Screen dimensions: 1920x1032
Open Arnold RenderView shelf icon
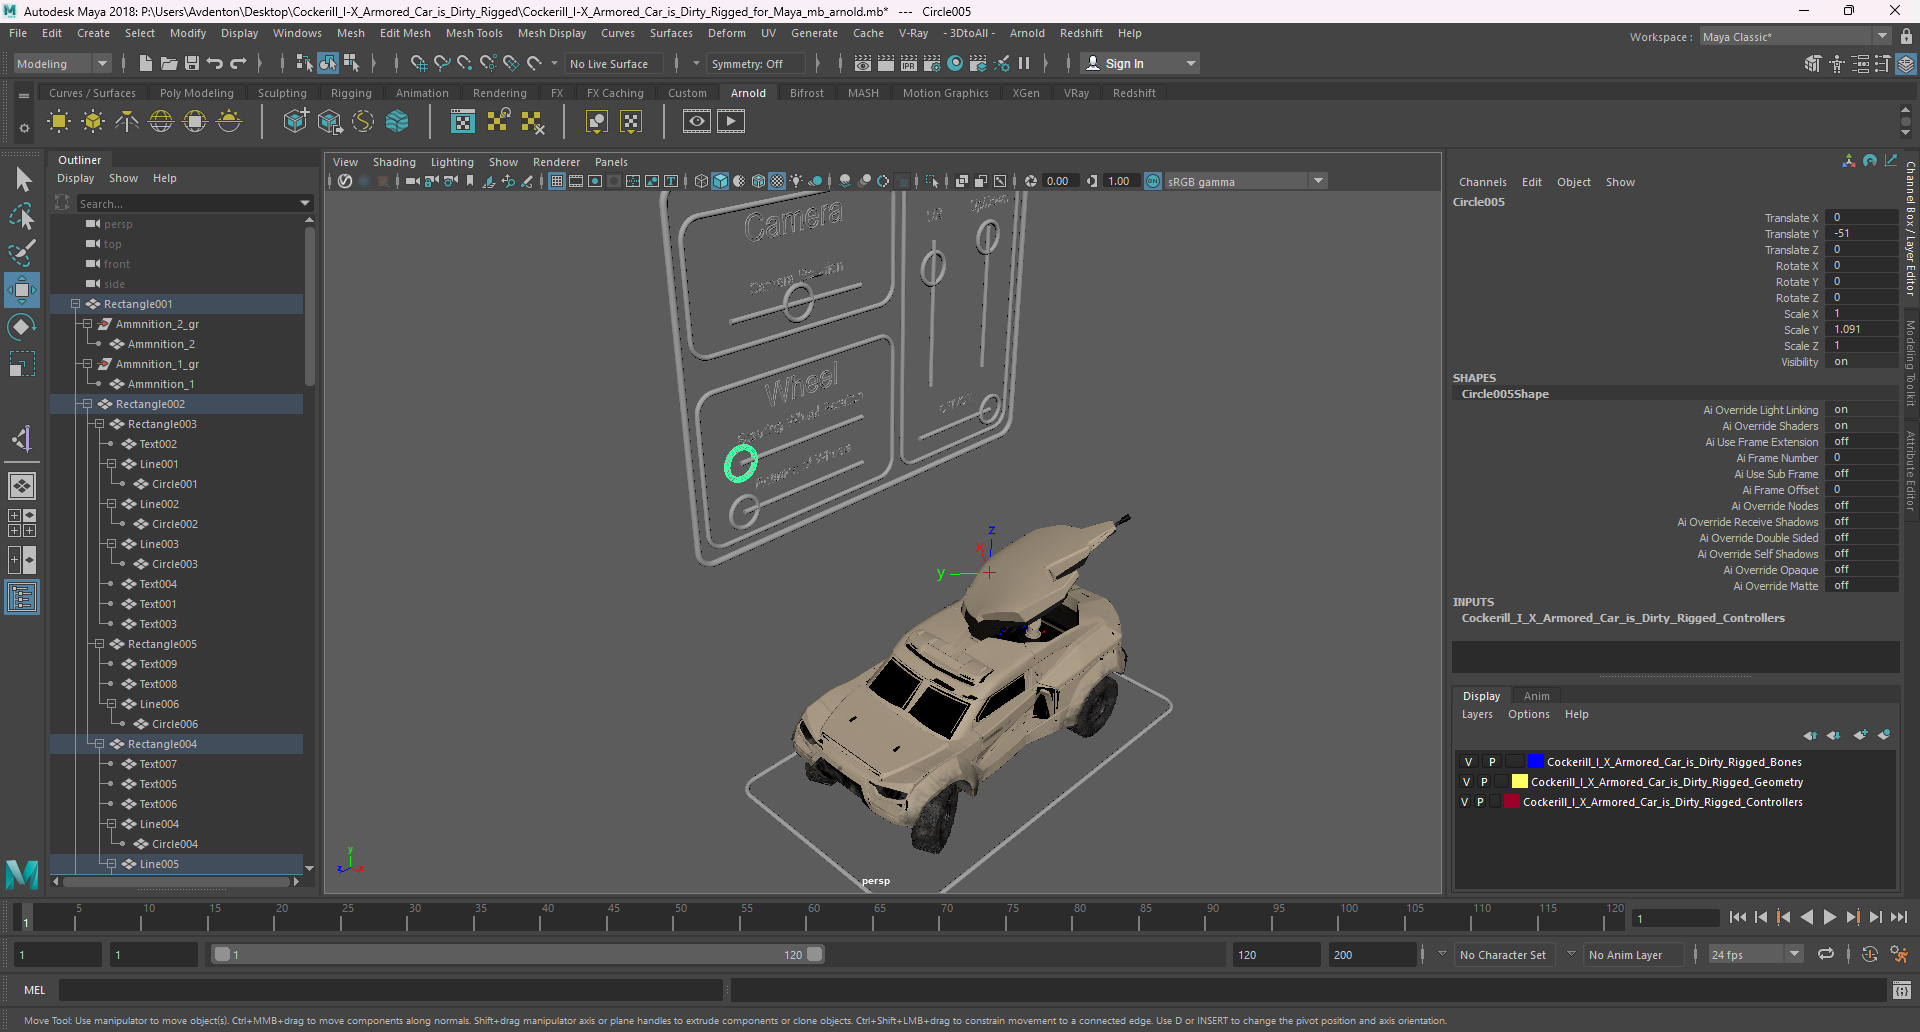tap(697, 122)
